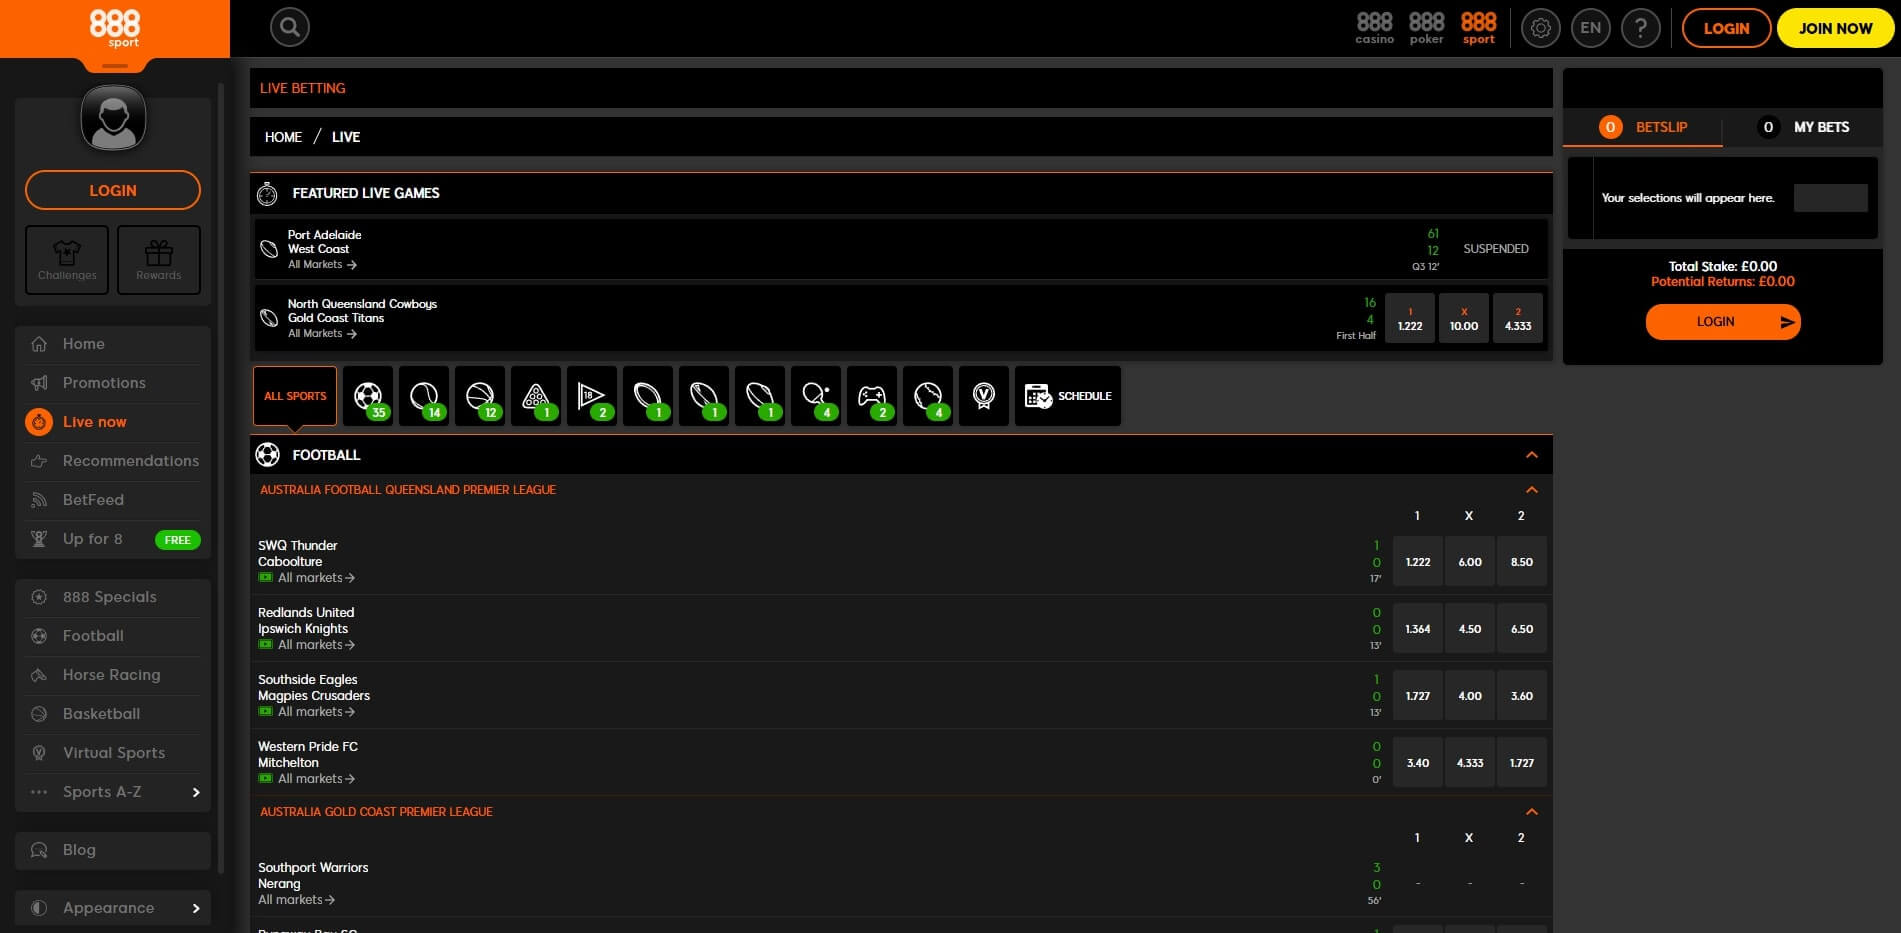Image resolution: width=1901 pixels, height=933 pixels.
Task: Select the esports gamepad filter icon
Action: (x=872, y=396)
